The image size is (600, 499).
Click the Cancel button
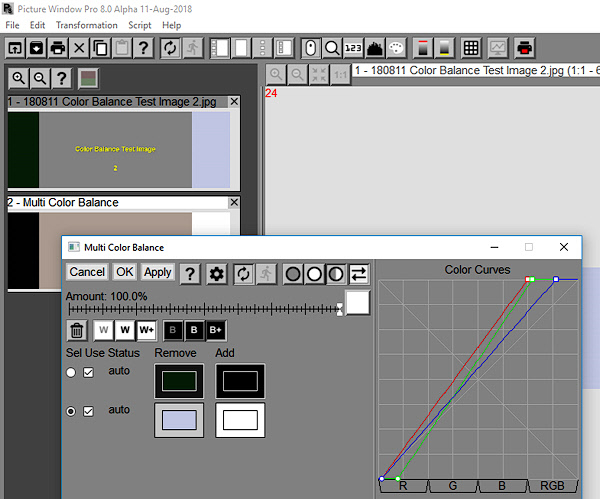point(87,272)
